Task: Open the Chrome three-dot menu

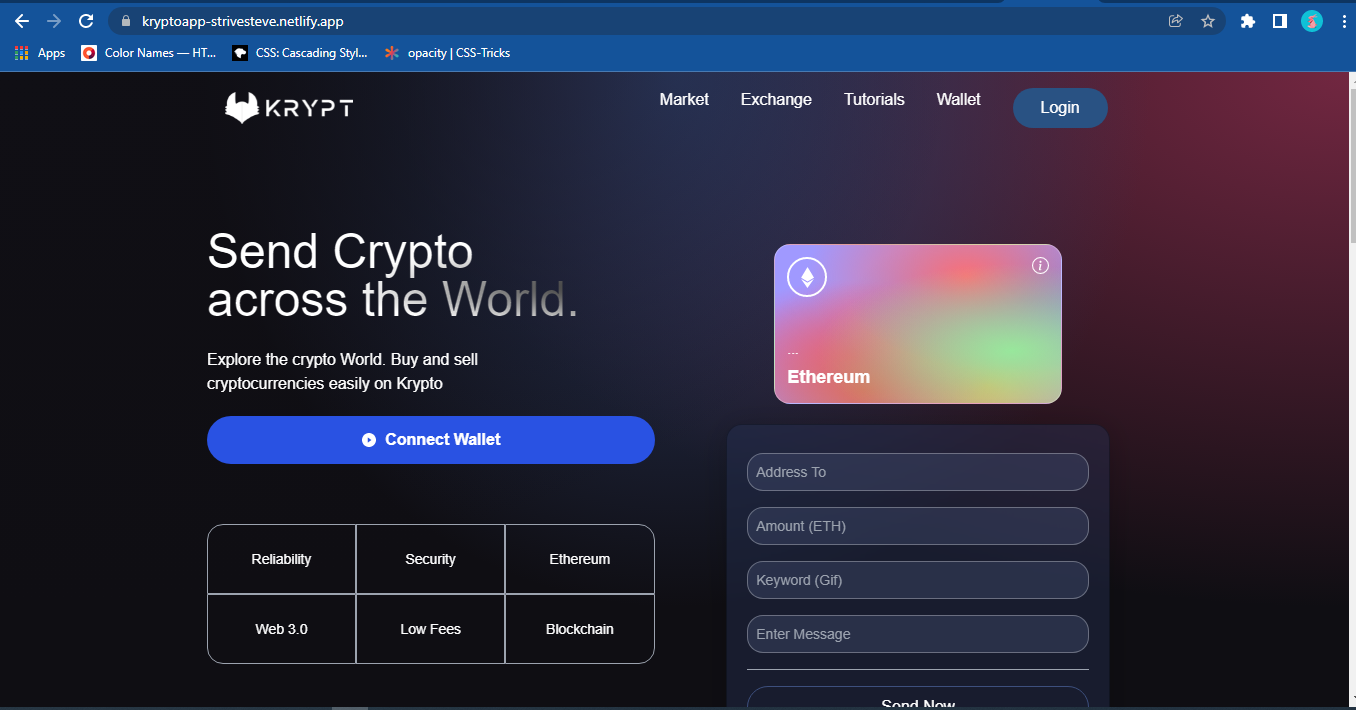Action: pos(1343,21)
